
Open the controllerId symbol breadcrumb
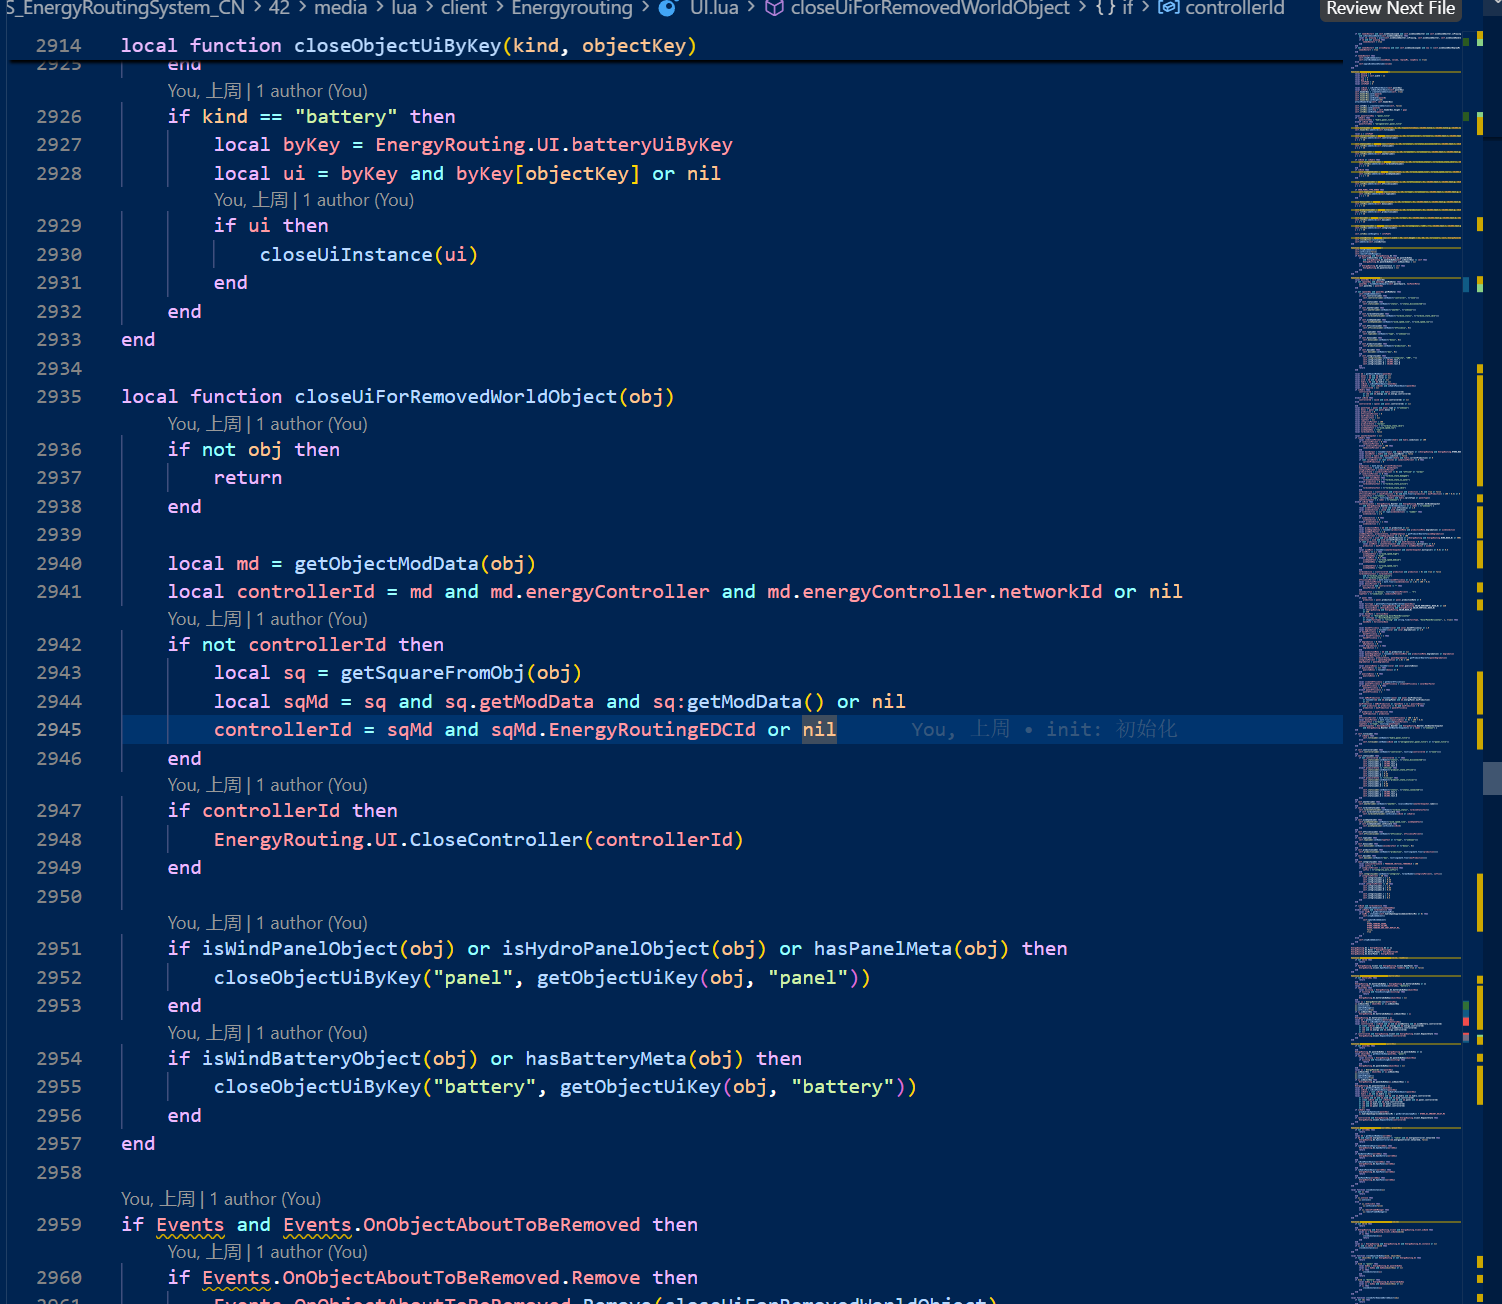pos(1235,9)
